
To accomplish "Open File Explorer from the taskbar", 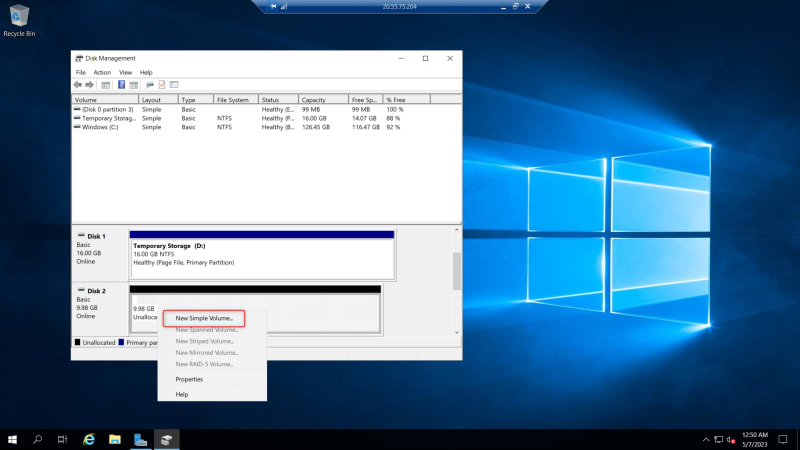I will pos(115,439).
